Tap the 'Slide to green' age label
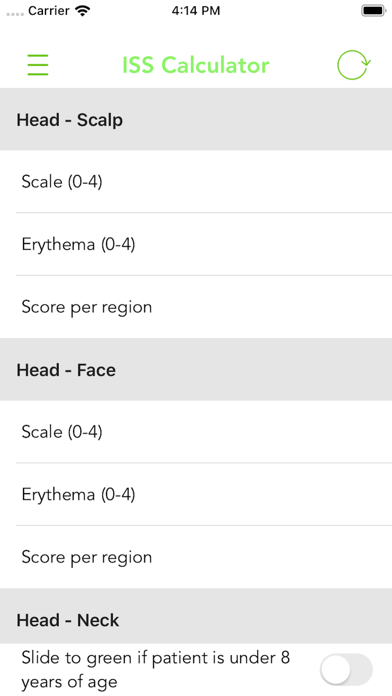392x696 pixels. (156, 669)
